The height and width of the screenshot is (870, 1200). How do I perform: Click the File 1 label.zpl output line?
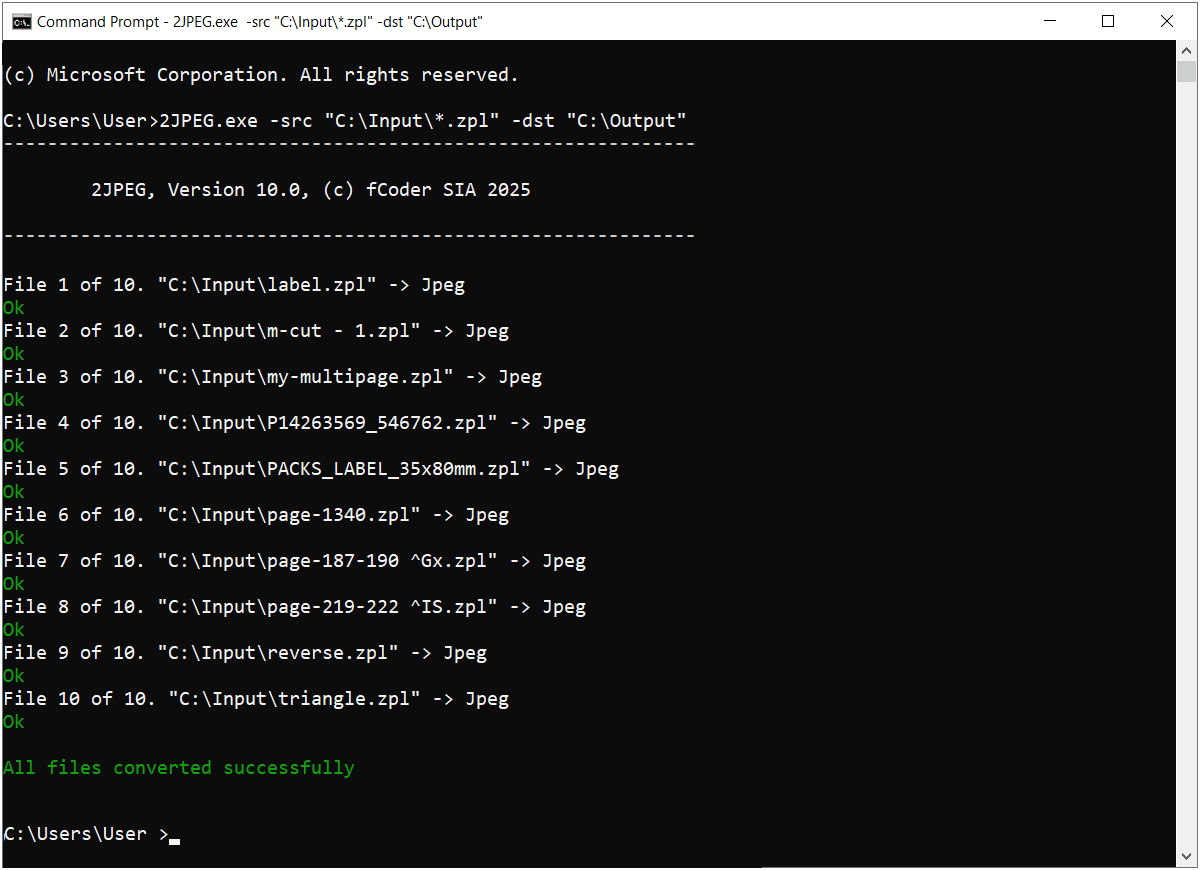click(234, 285)
